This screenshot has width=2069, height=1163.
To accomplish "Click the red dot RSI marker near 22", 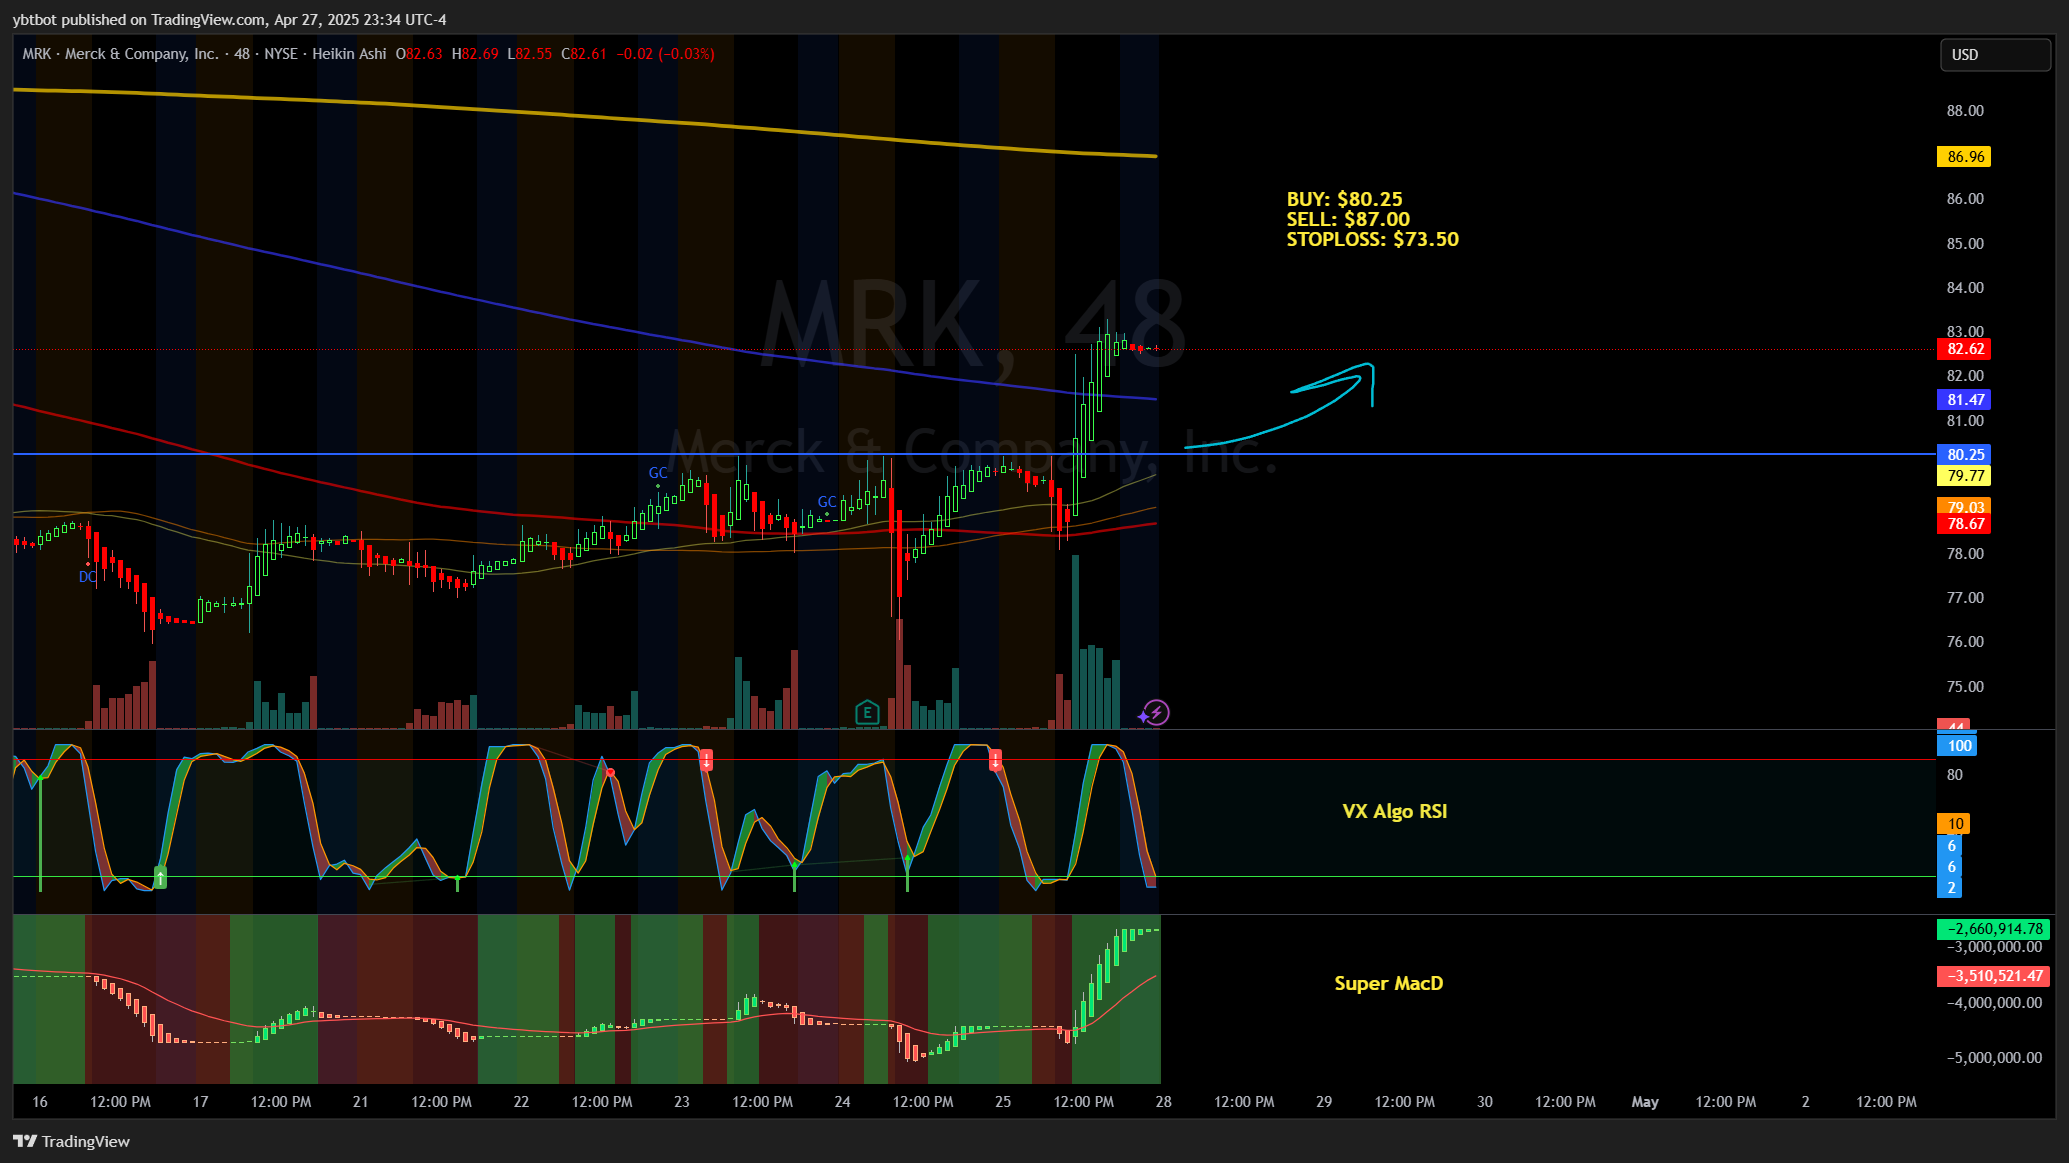I will (610, 772).
